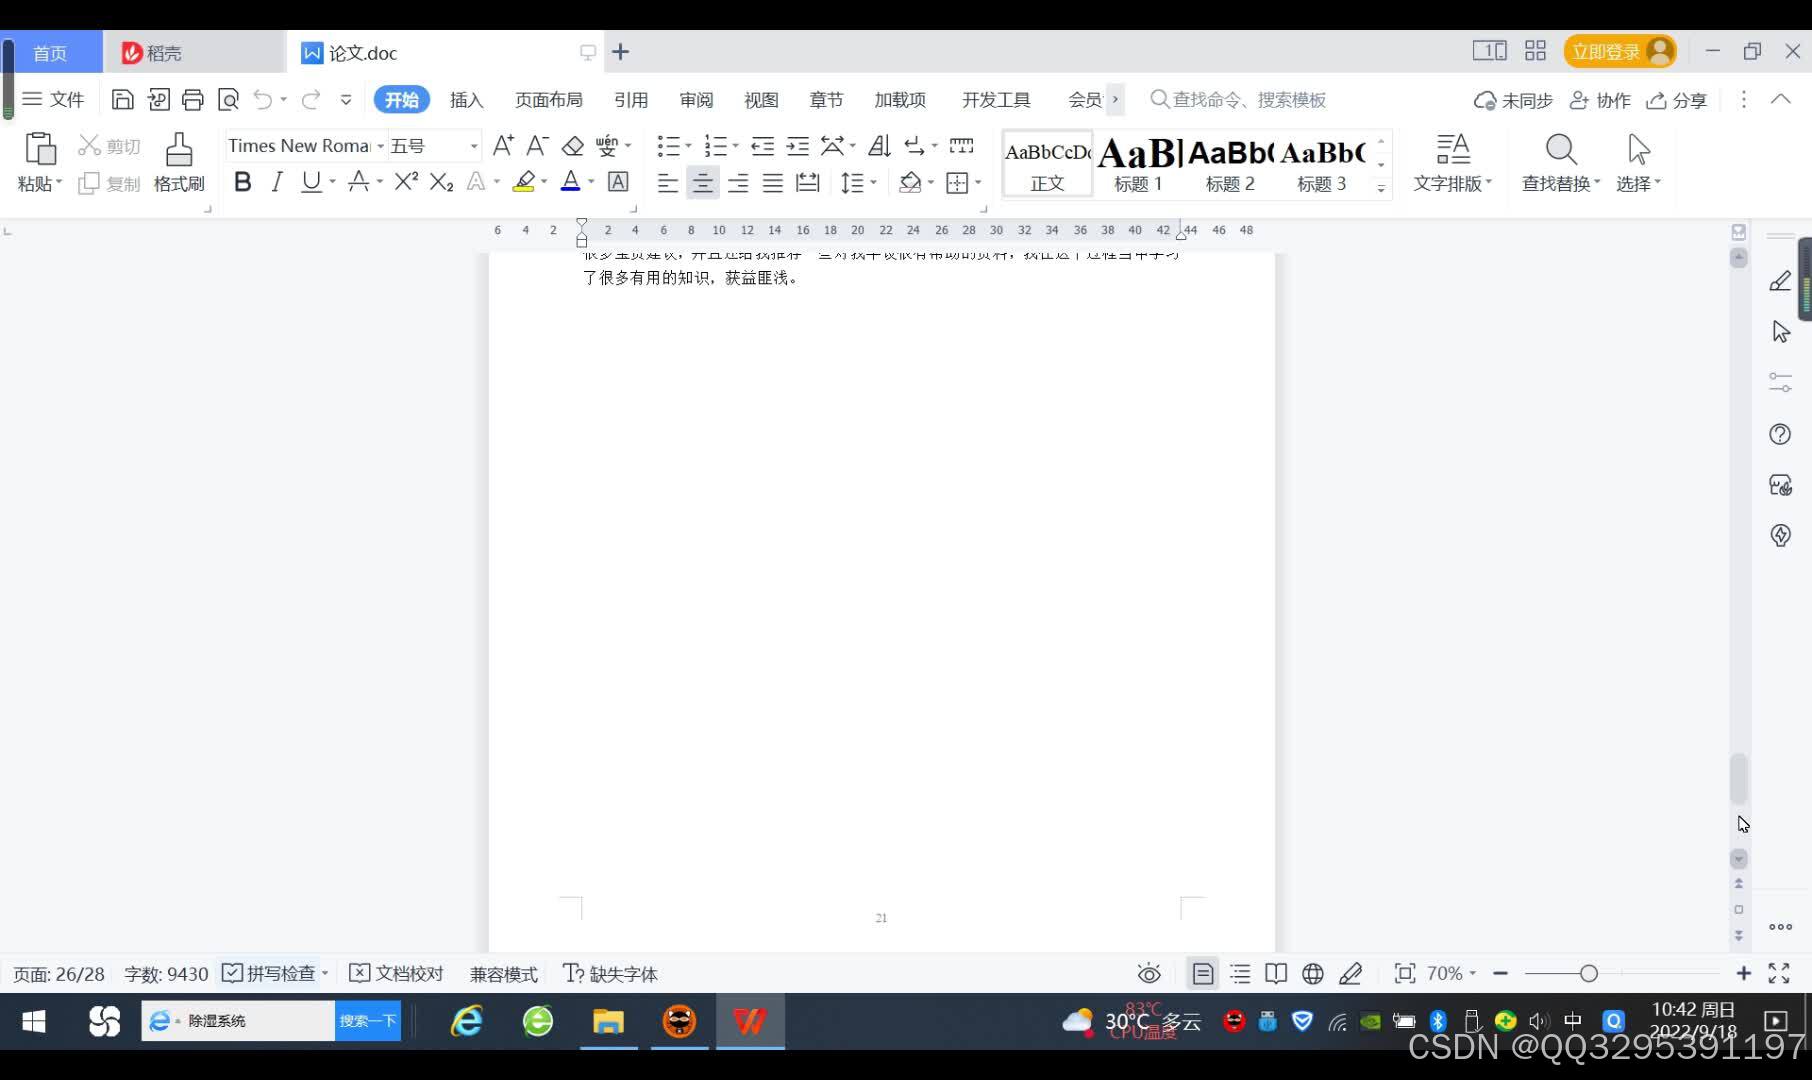The image size is (1812, 1080).
Task: Expand numbered list style dropdown
Action: [x=735, y=146]
